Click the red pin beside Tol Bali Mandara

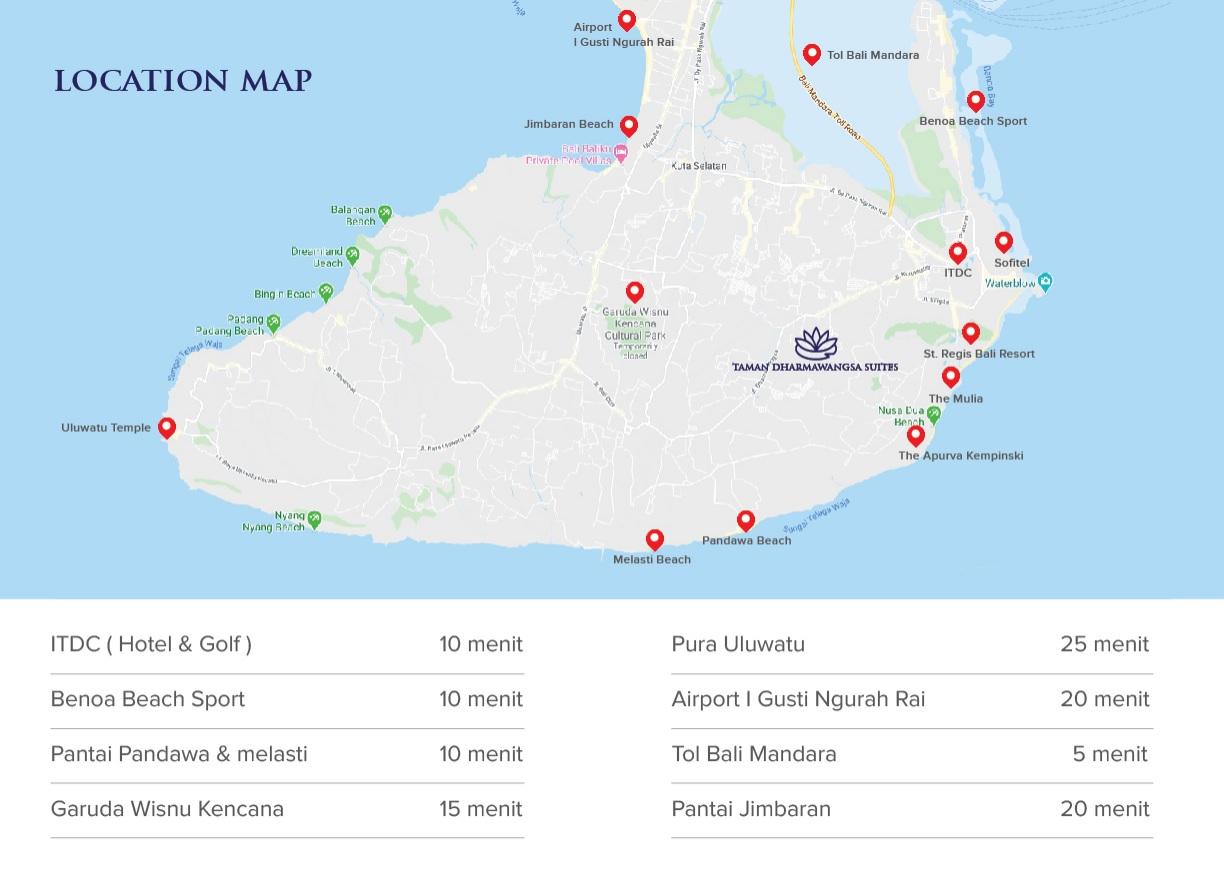click(x=812, y=54)
